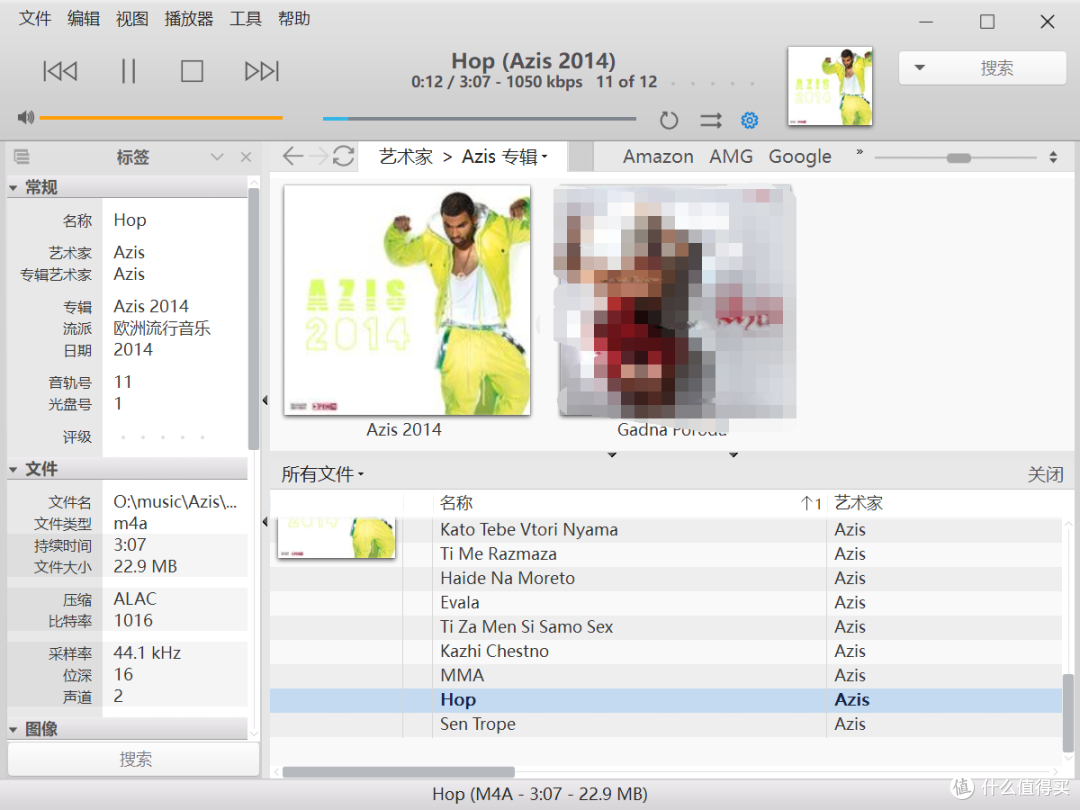Image resolution: width=1080 pixels, height=810 pixels.
Task: Refresh the album browser view
Action: point(344,156)
